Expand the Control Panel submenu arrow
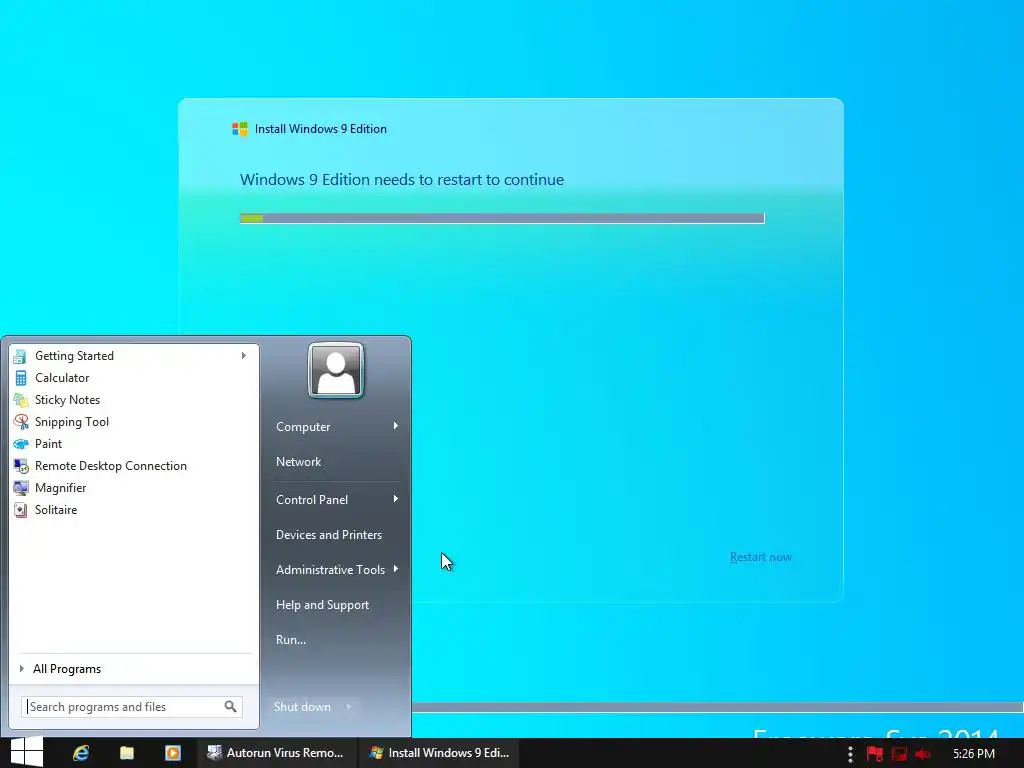The image size is (1024, 768). click(396, 499)
